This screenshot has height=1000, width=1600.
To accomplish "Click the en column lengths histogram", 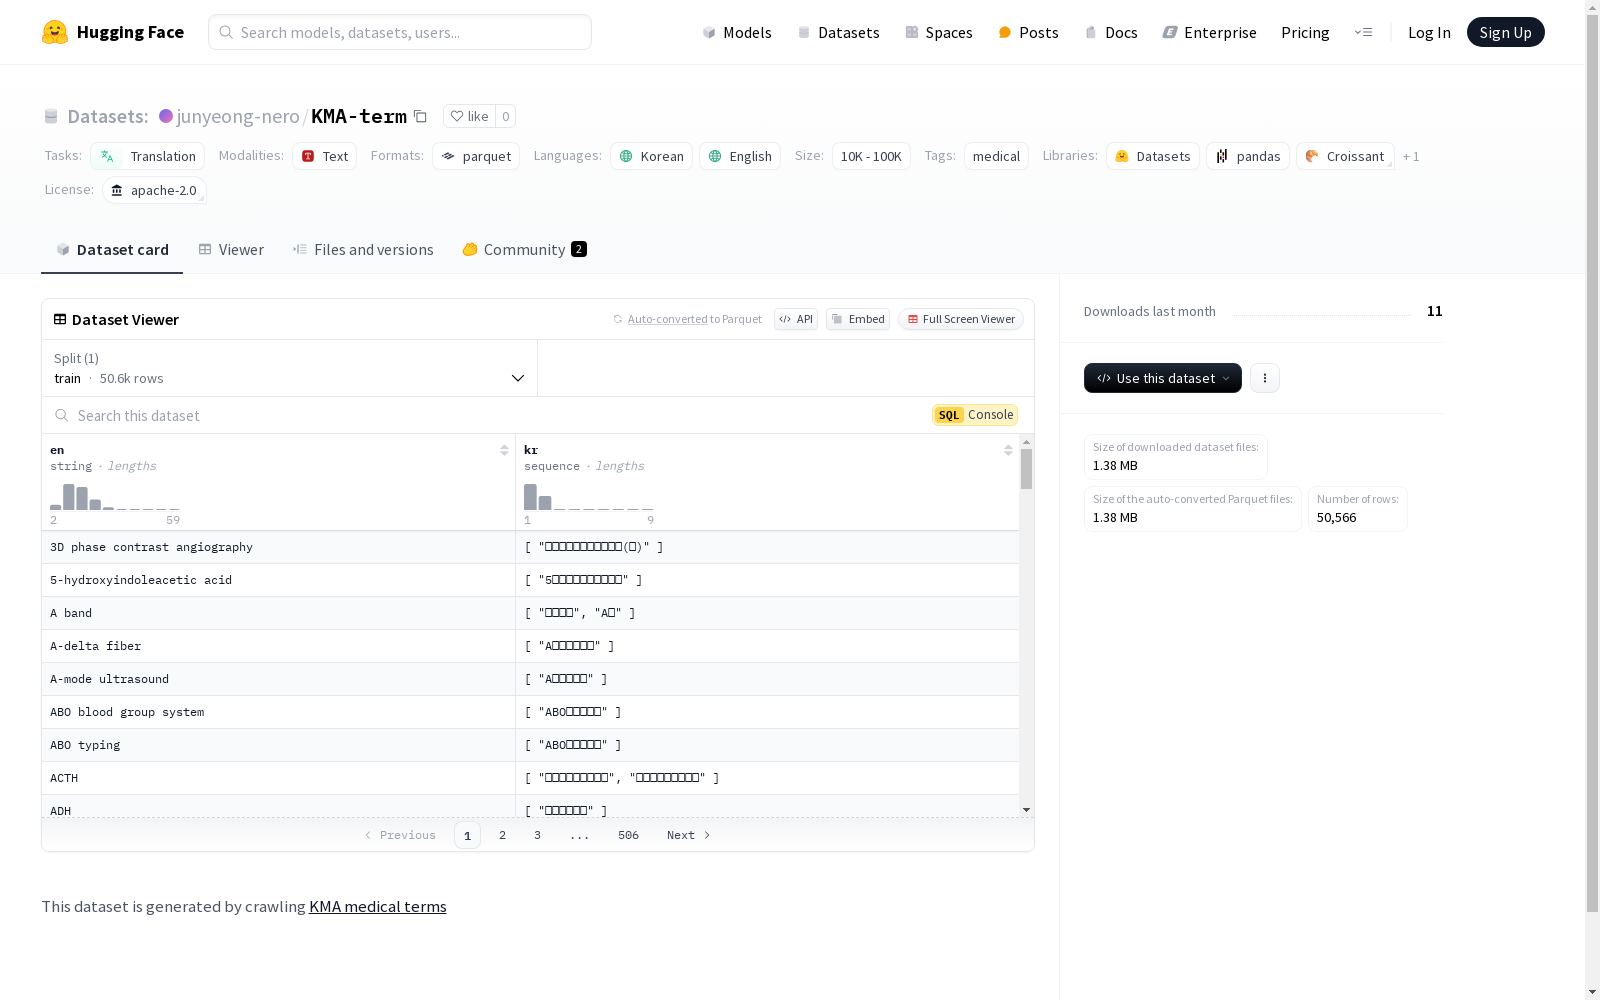I will tap(115, 496).
